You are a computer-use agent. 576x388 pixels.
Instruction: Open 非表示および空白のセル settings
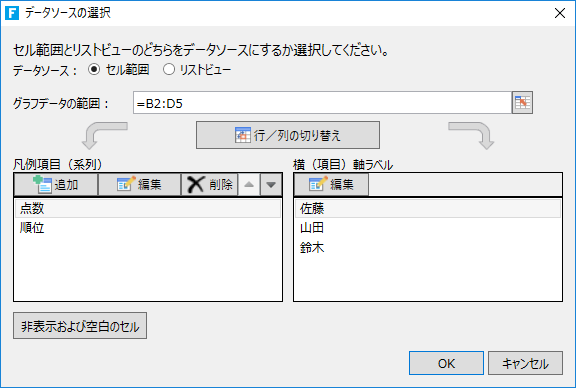tap(80, 326)
